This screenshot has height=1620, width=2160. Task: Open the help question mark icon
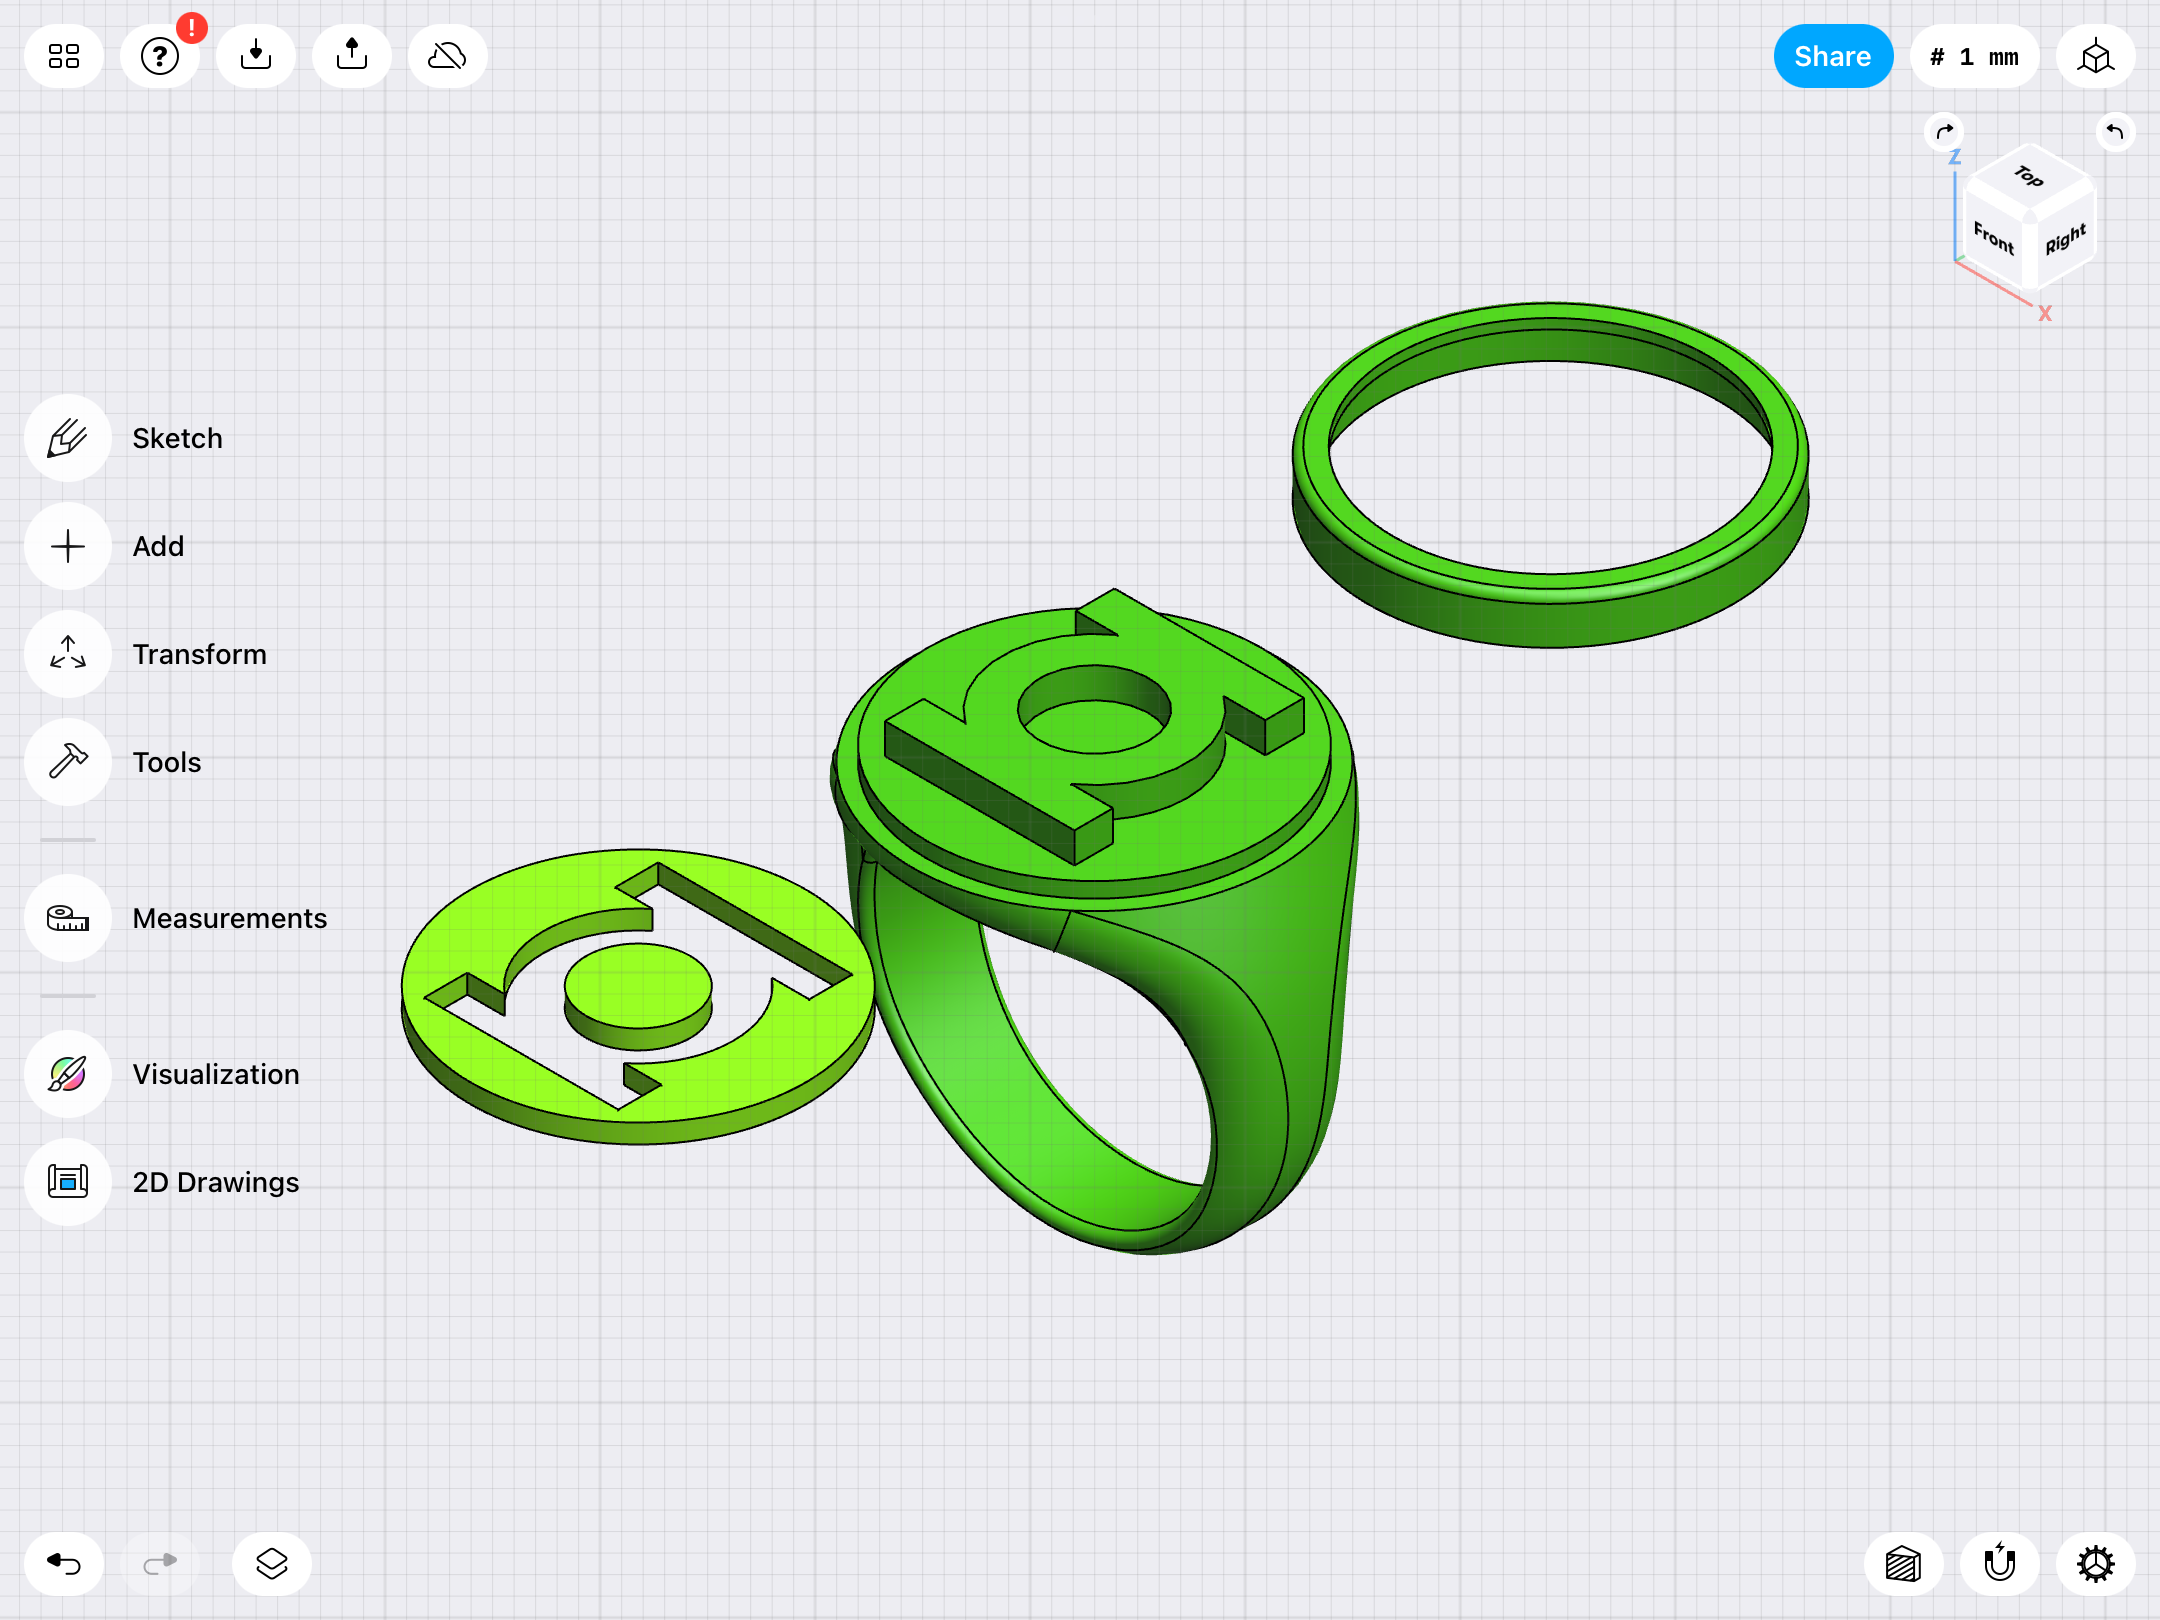click(160, 56)
